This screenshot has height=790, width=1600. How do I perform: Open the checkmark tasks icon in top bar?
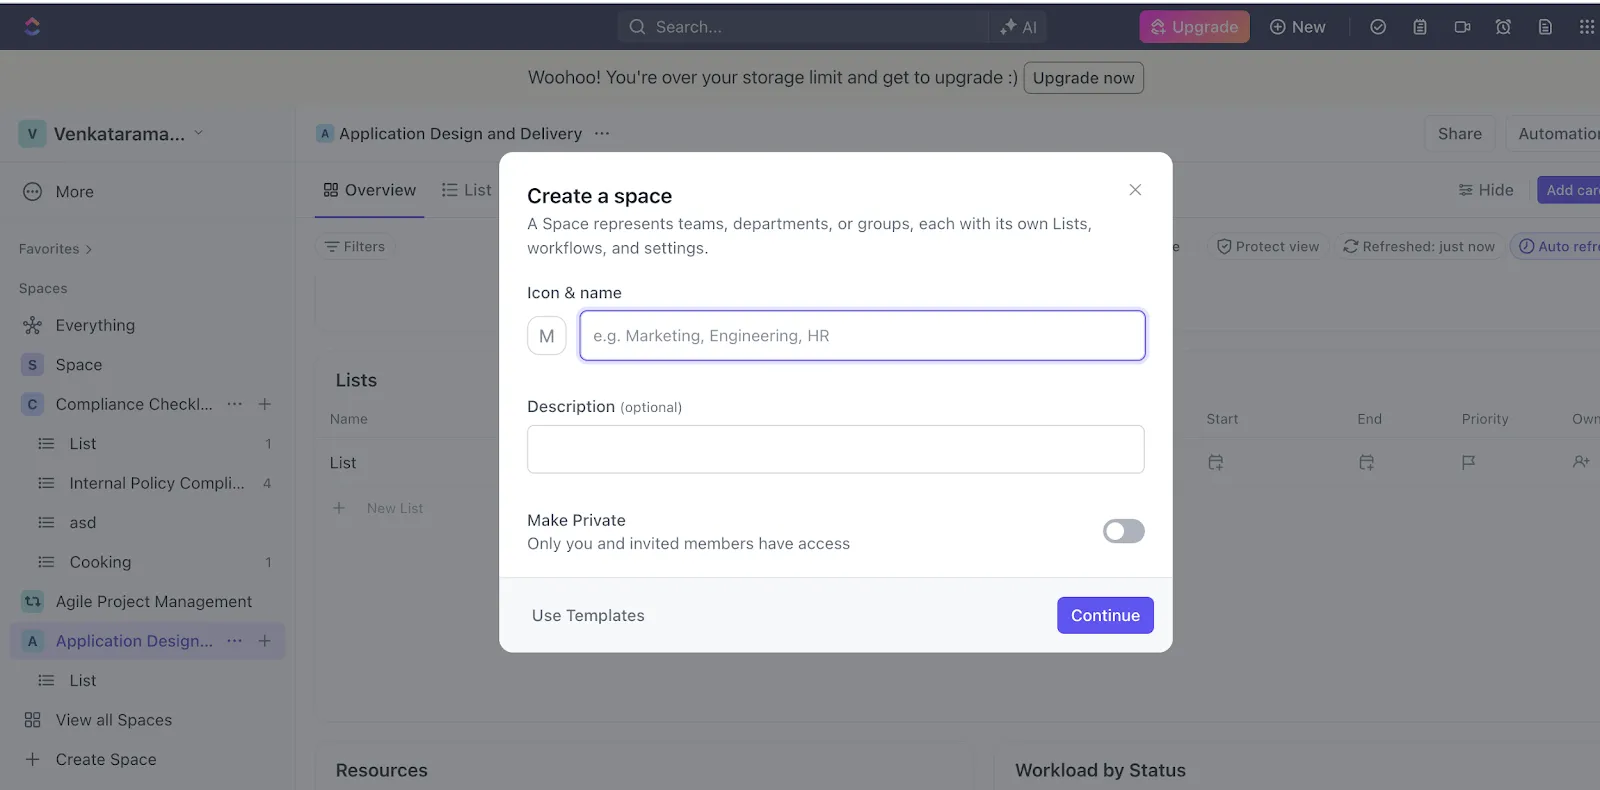(1378, 27)
